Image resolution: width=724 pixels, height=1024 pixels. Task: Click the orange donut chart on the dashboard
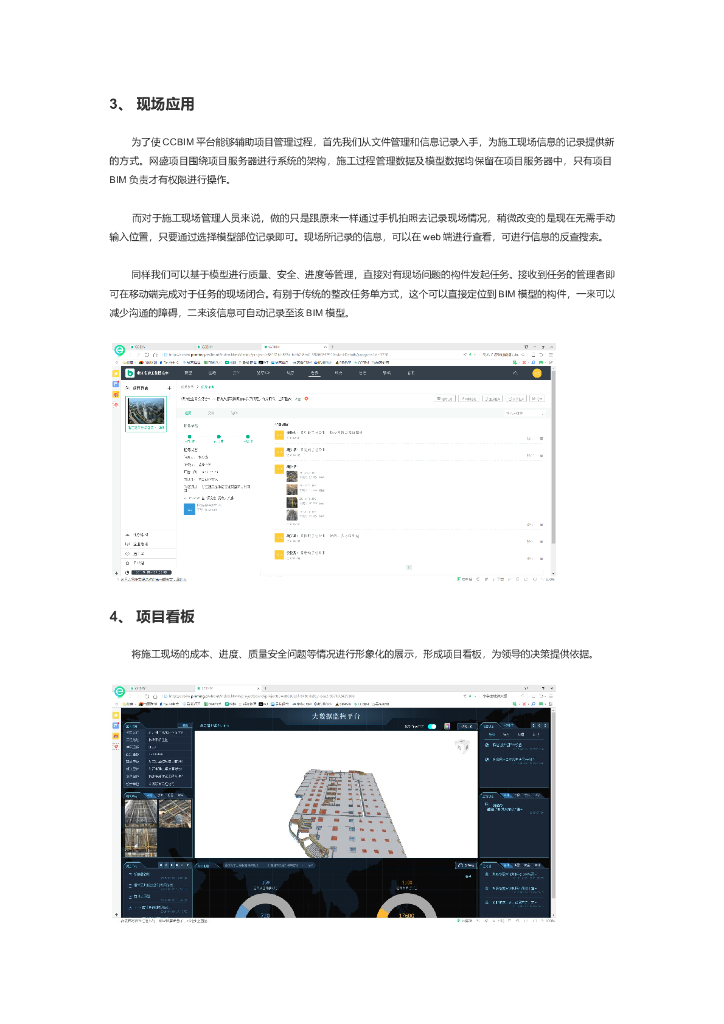(x=407, y=906)
